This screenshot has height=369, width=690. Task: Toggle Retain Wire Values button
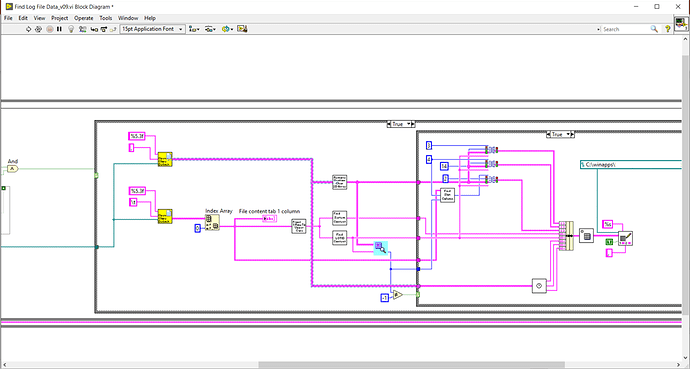82,29
